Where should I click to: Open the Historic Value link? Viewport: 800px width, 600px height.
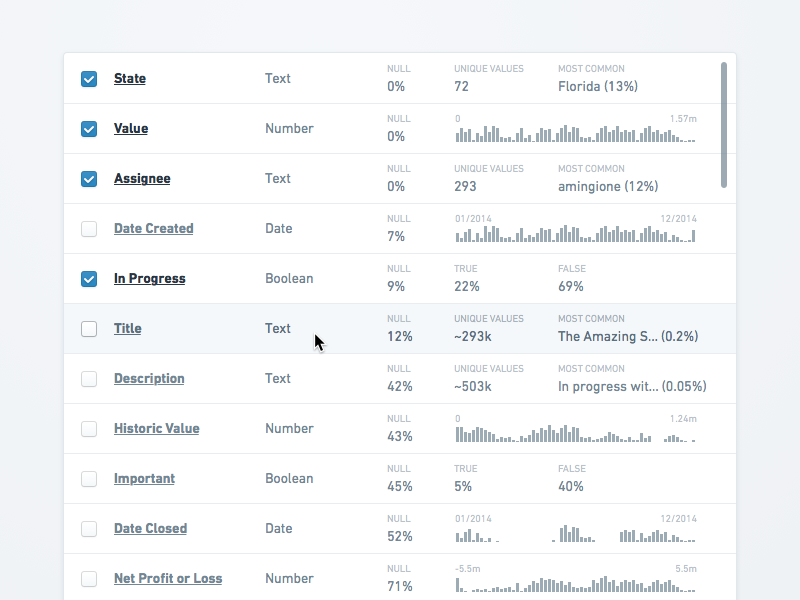(156, 429)
